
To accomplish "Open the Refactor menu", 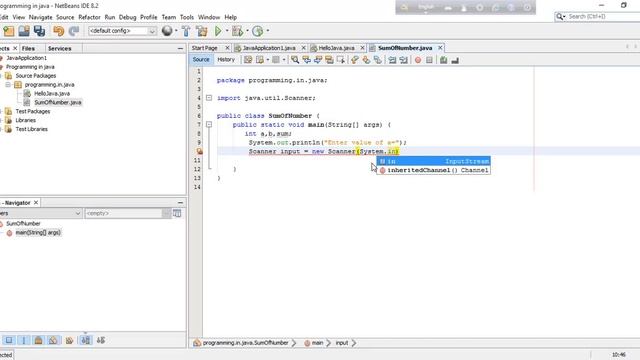I will (x=89, y=17).
